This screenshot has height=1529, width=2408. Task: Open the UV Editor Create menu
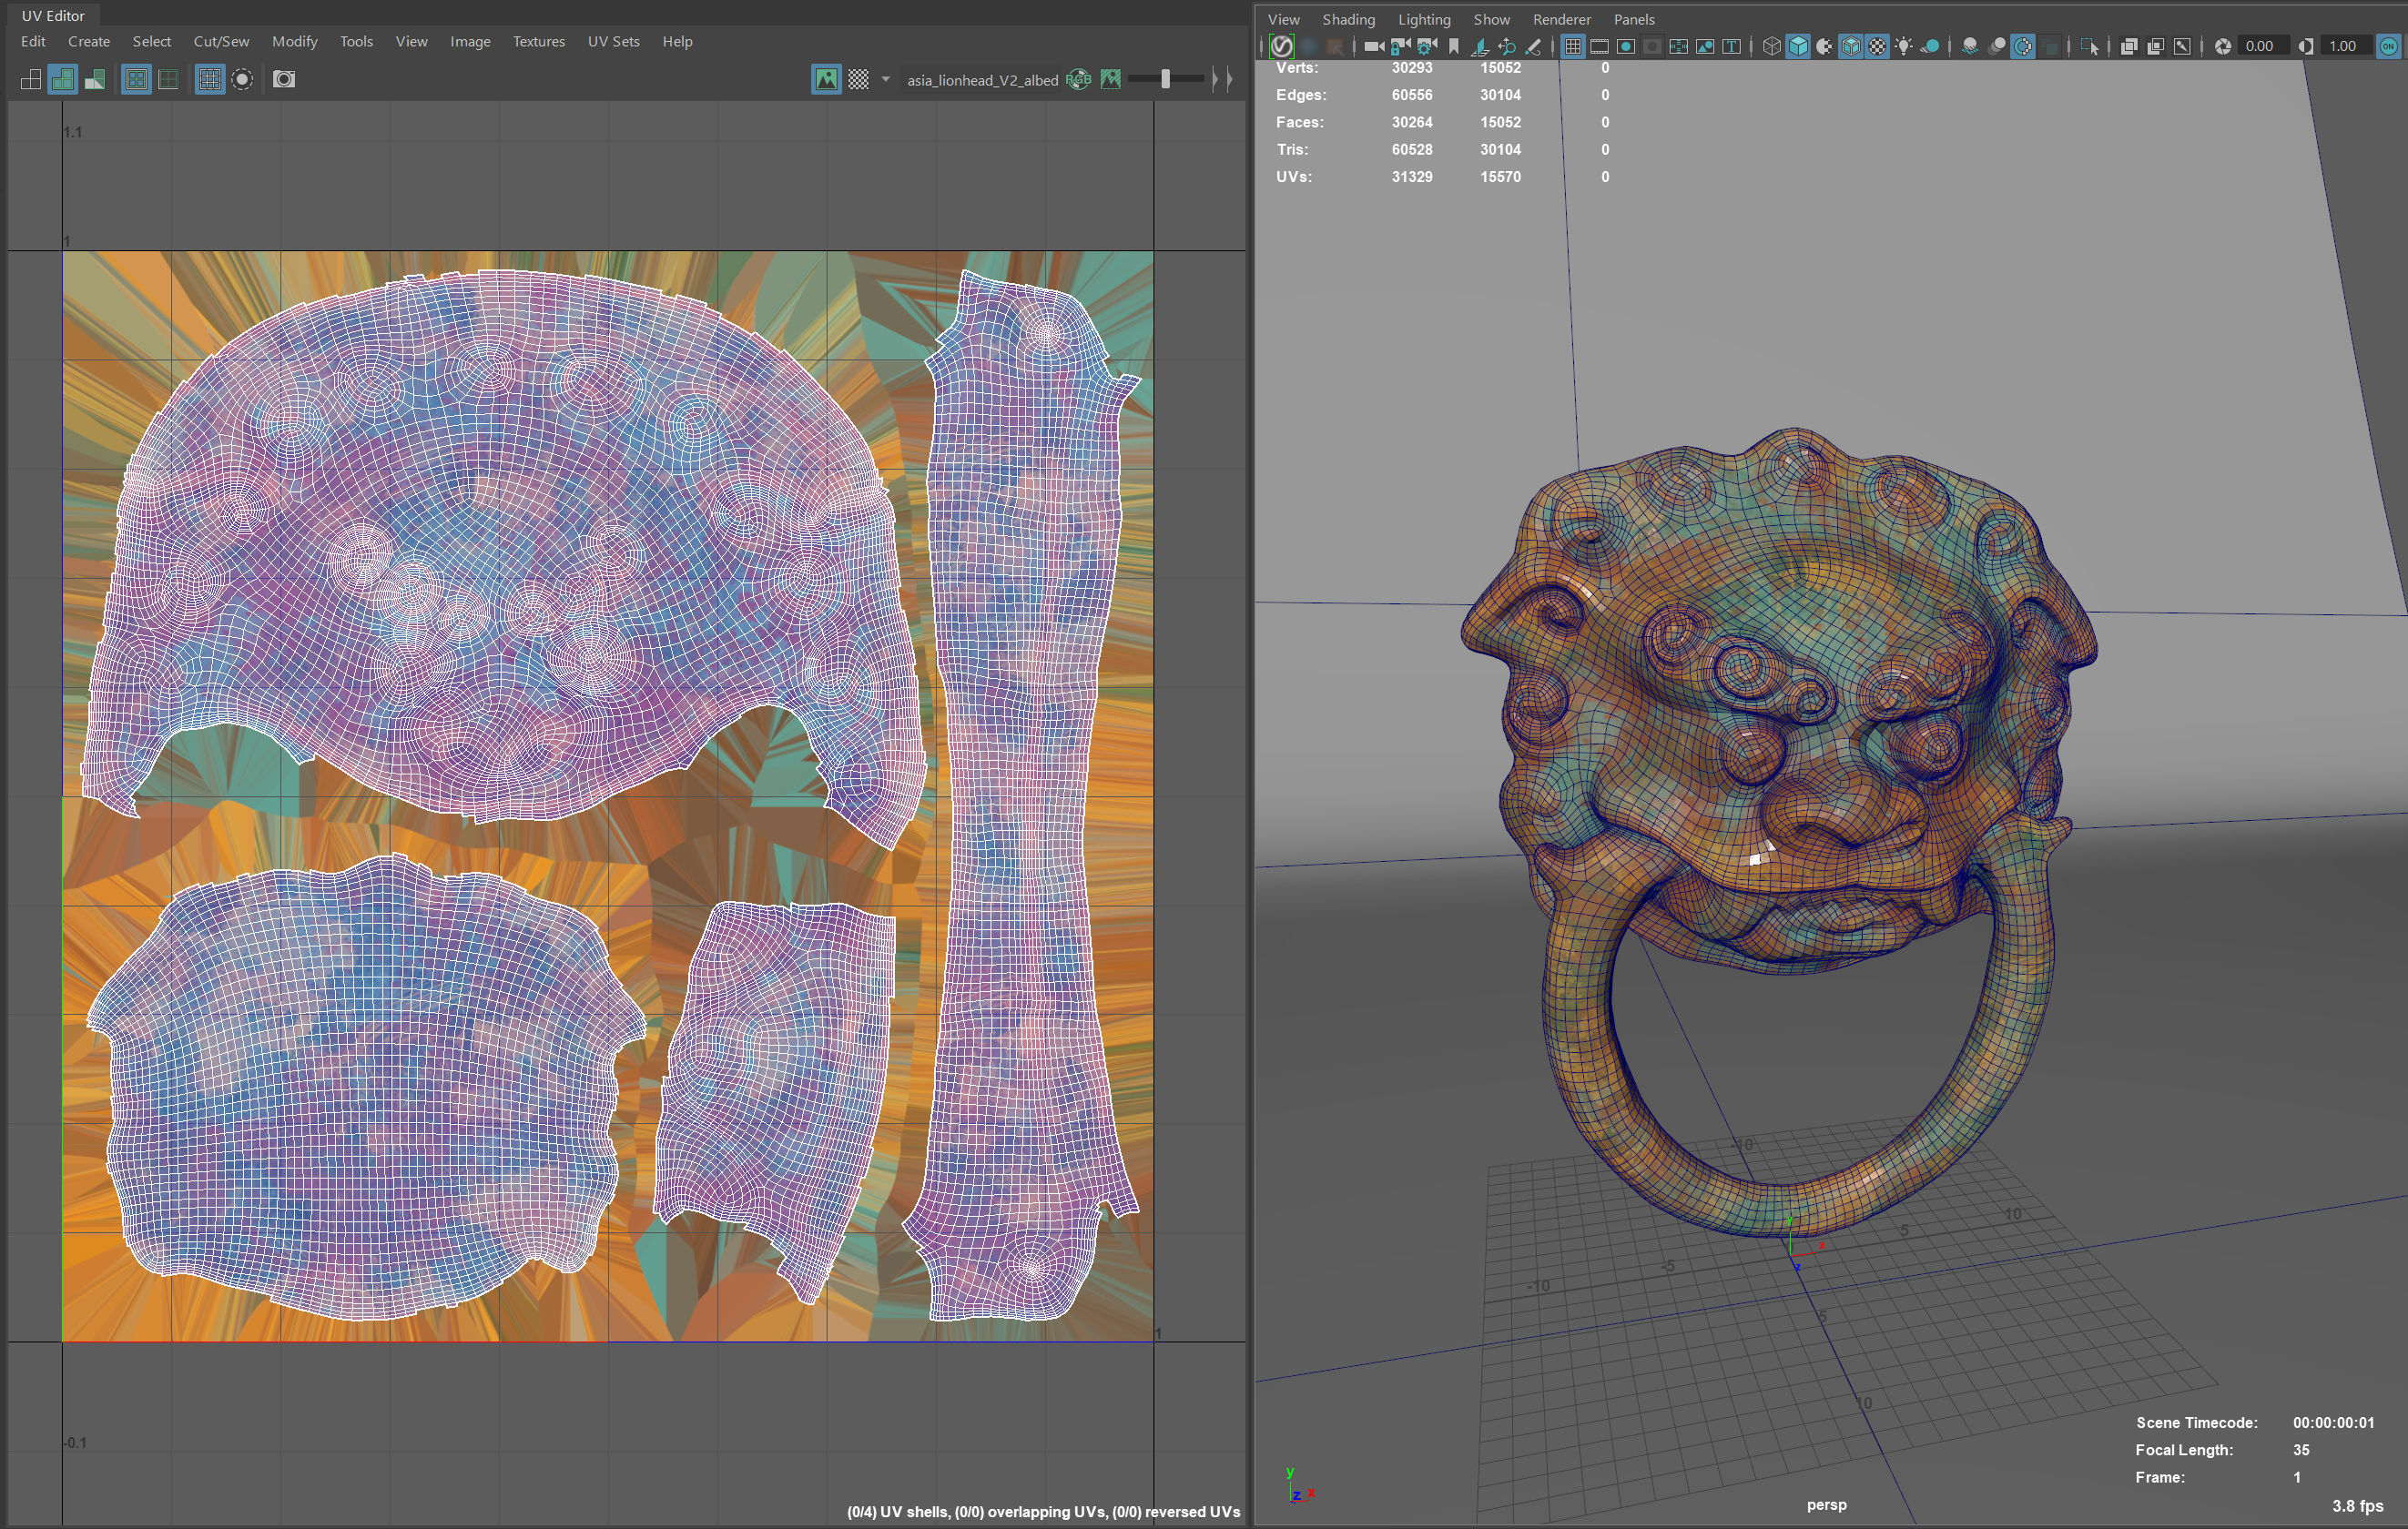pyautogui.click(x=89, y=41)
